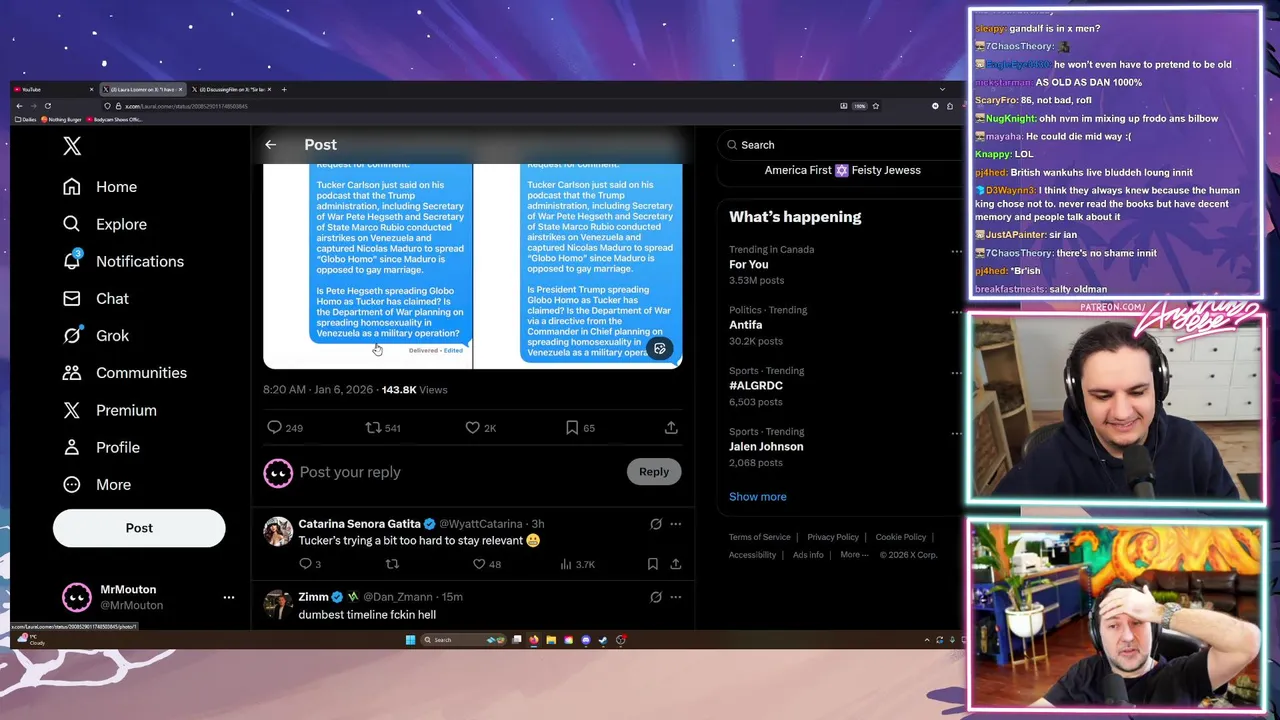Open Chat in sidebar
The image size is (1280, 720).
96,298
